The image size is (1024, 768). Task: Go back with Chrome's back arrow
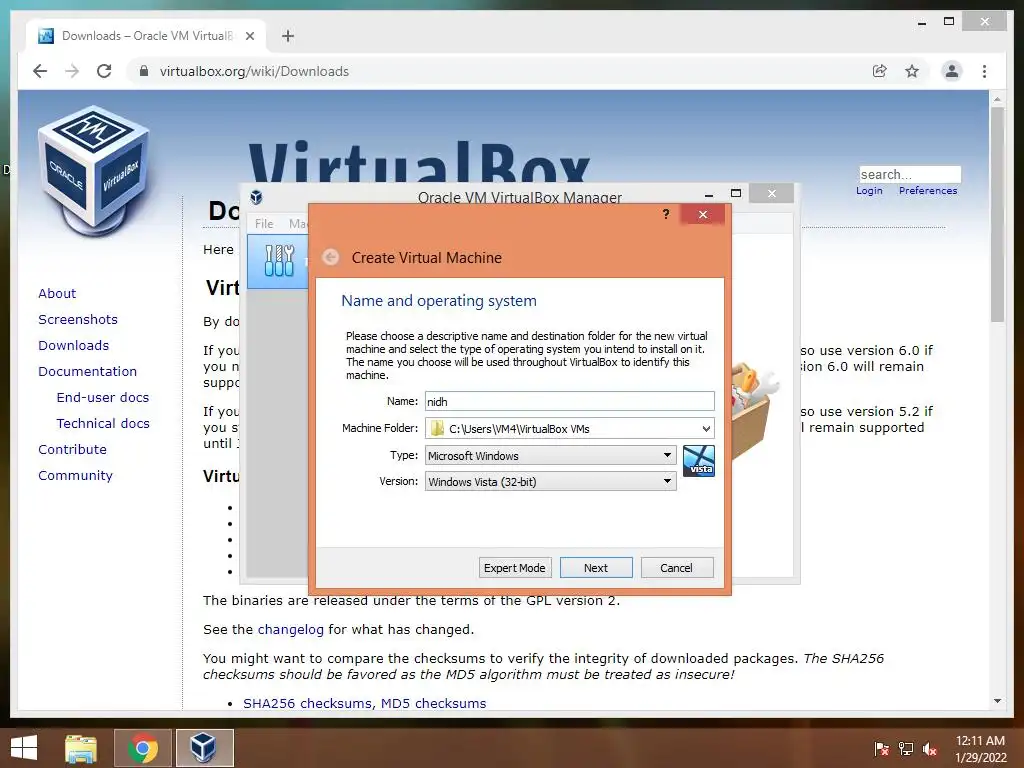pyautogui.click(x=40, y=71)
